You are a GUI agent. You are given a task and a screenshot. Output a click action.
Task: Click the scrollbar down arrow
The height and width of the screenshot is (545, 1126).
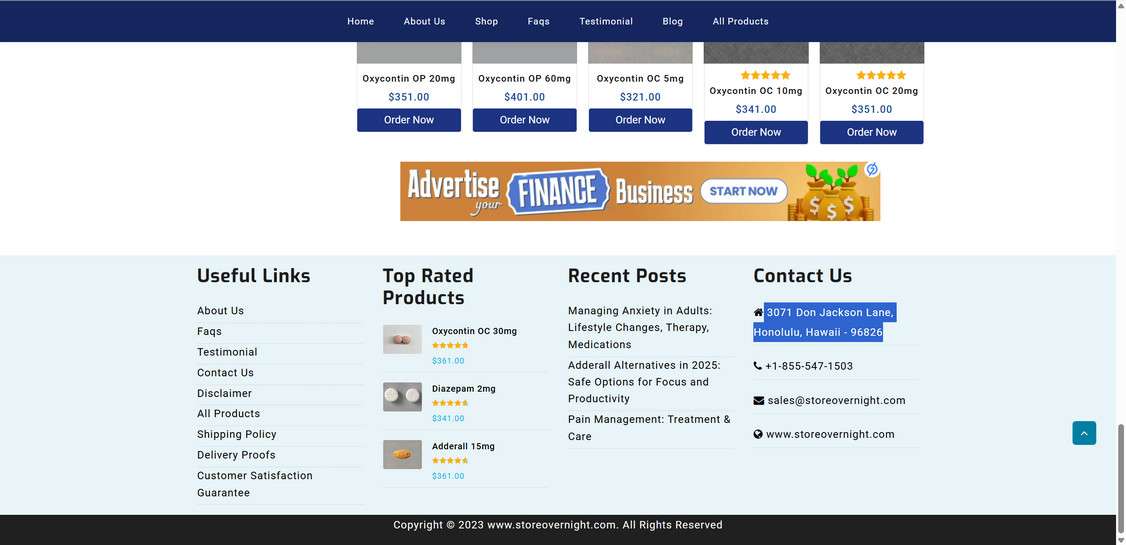pyautogui.click(x=1121, y=540)
